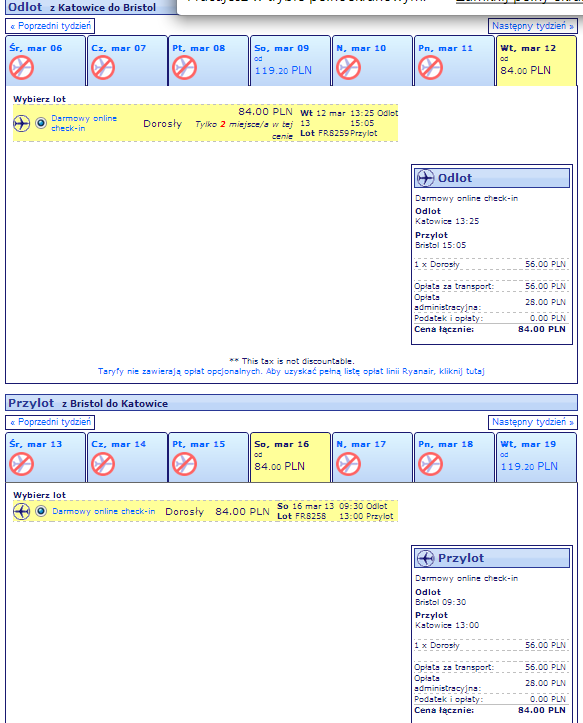Click 'Lot FR8259' flight number text

[324, 133]
